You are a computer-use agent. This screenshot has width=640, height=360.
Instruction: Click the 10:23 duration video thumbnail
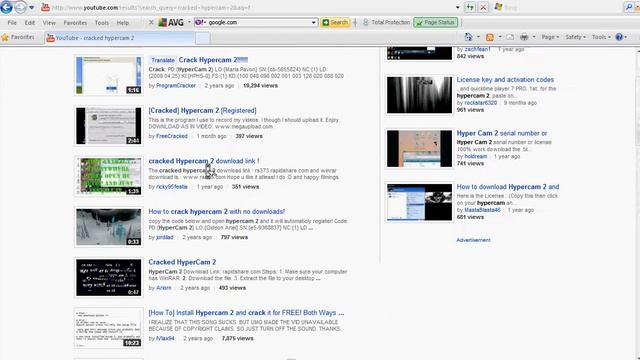109,328
